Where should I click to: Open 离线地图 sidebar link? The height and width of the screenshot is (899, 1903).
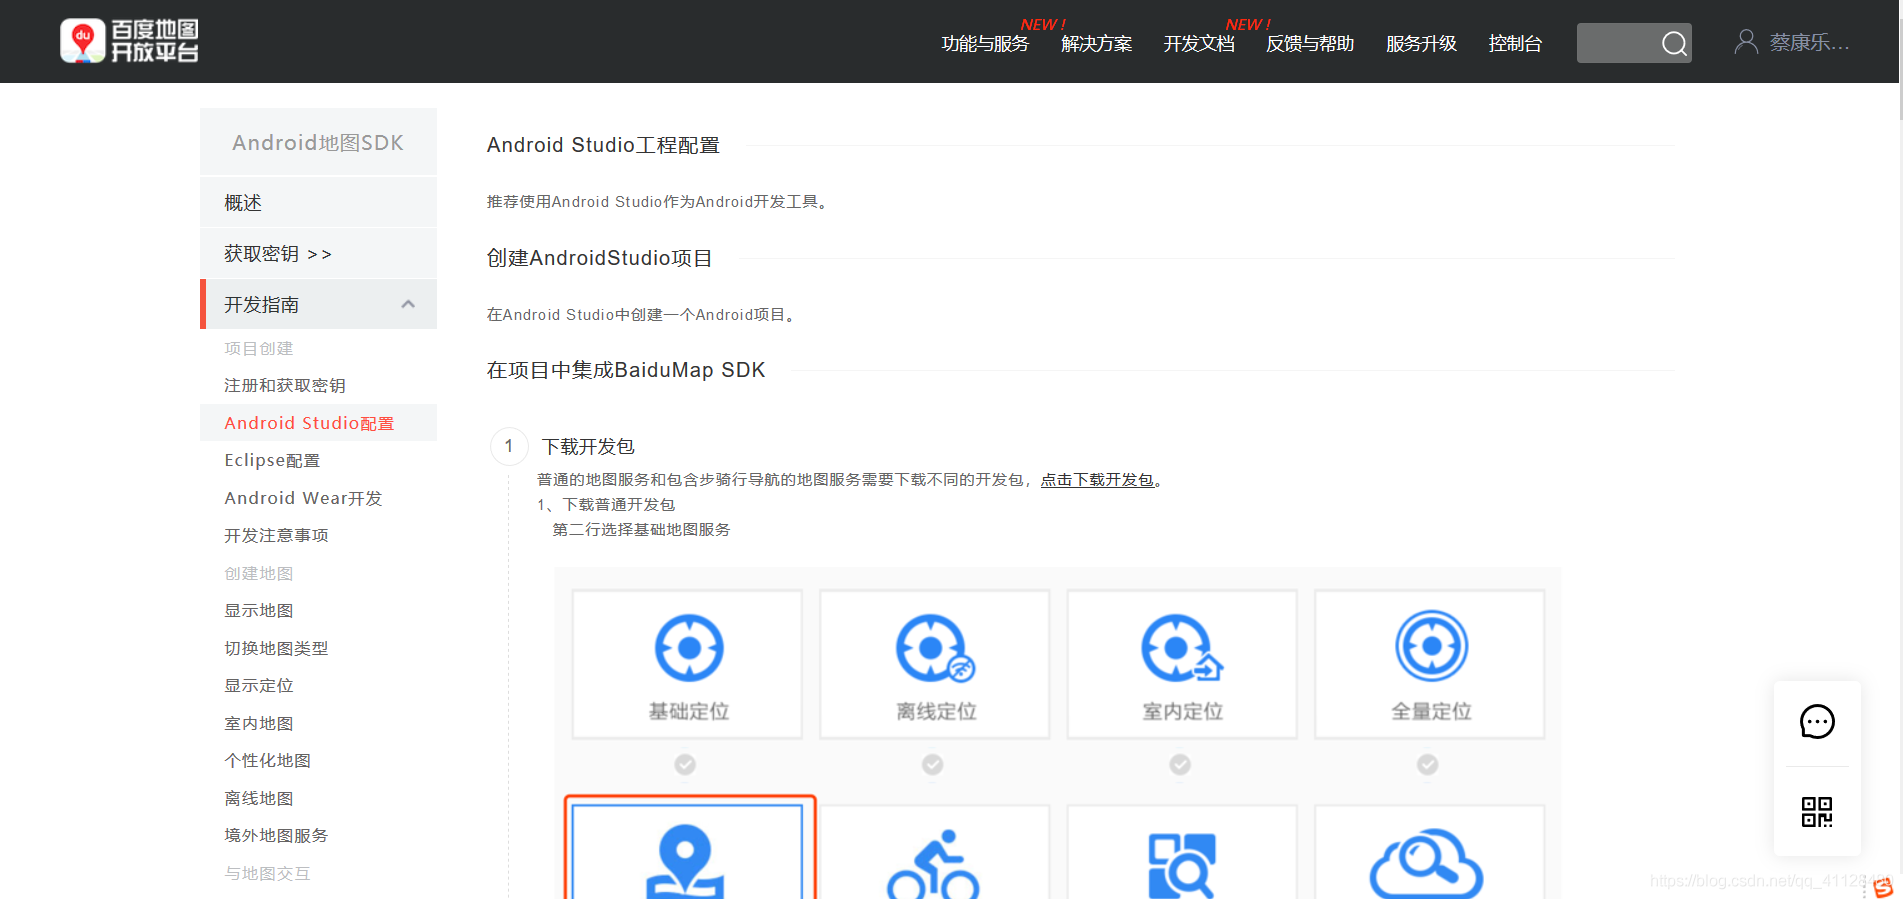(259, 798)
